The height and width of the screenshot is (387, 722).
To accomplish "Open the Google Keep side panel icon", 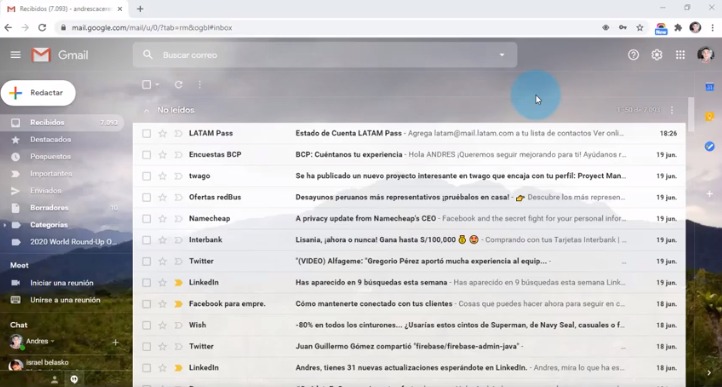I will coord(710,117).
